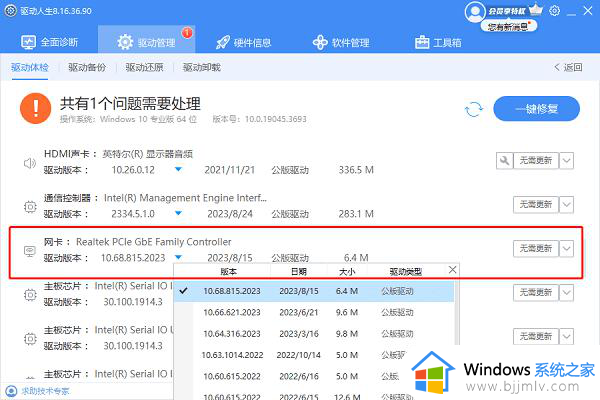Click the 驱动类型 column header
Viewport: 600px width, 400px height.
406,271
